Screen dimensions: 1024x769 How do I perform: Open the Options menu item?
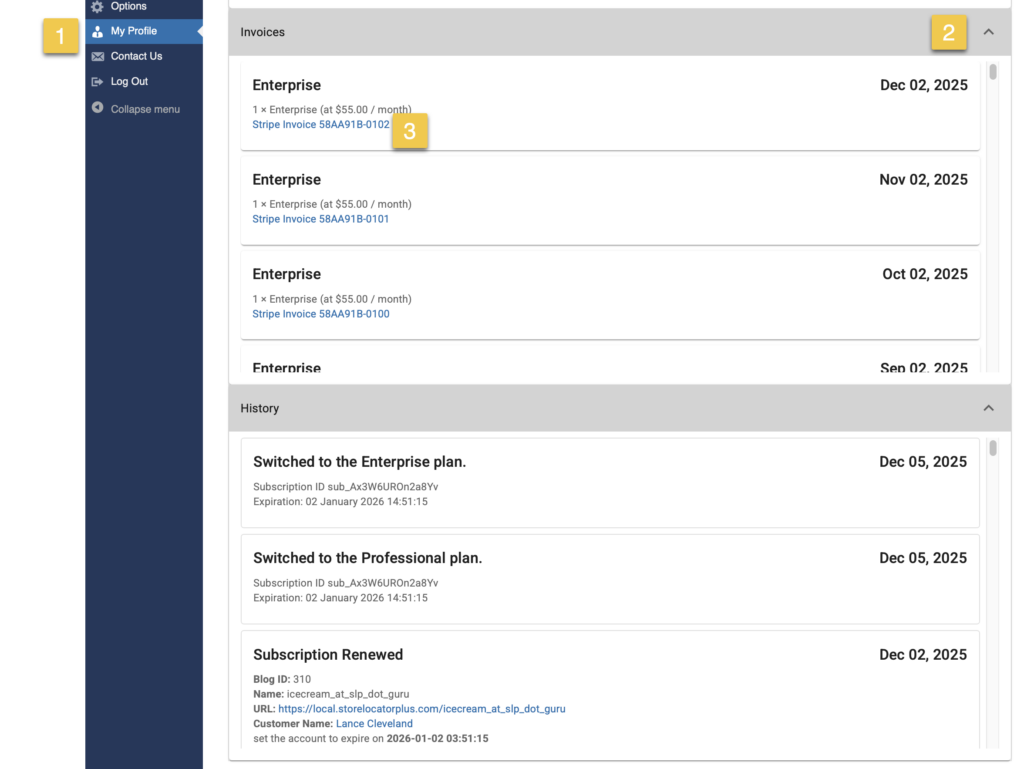128,7
